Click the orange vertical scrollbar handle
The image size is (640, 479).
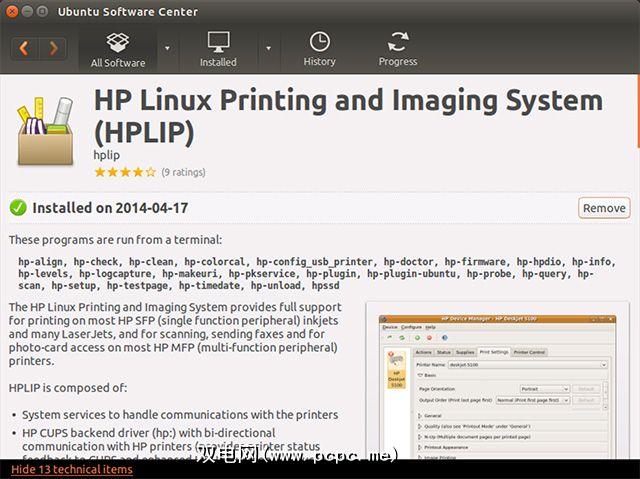[x=638, y=112]
